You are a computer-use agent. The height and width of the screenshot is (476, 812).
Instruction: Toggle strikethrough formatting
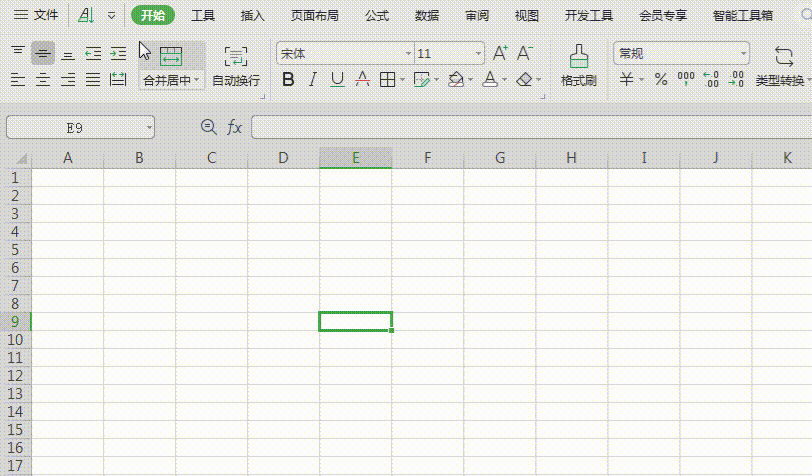[362, 79]
